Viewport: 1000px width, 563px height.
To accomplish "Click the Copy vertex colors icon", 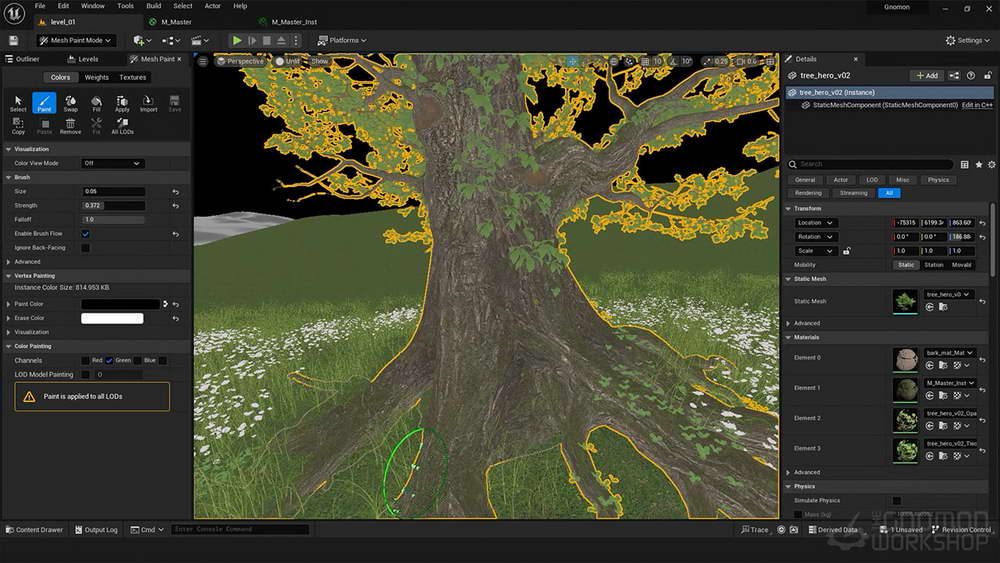I will point(18,125).
